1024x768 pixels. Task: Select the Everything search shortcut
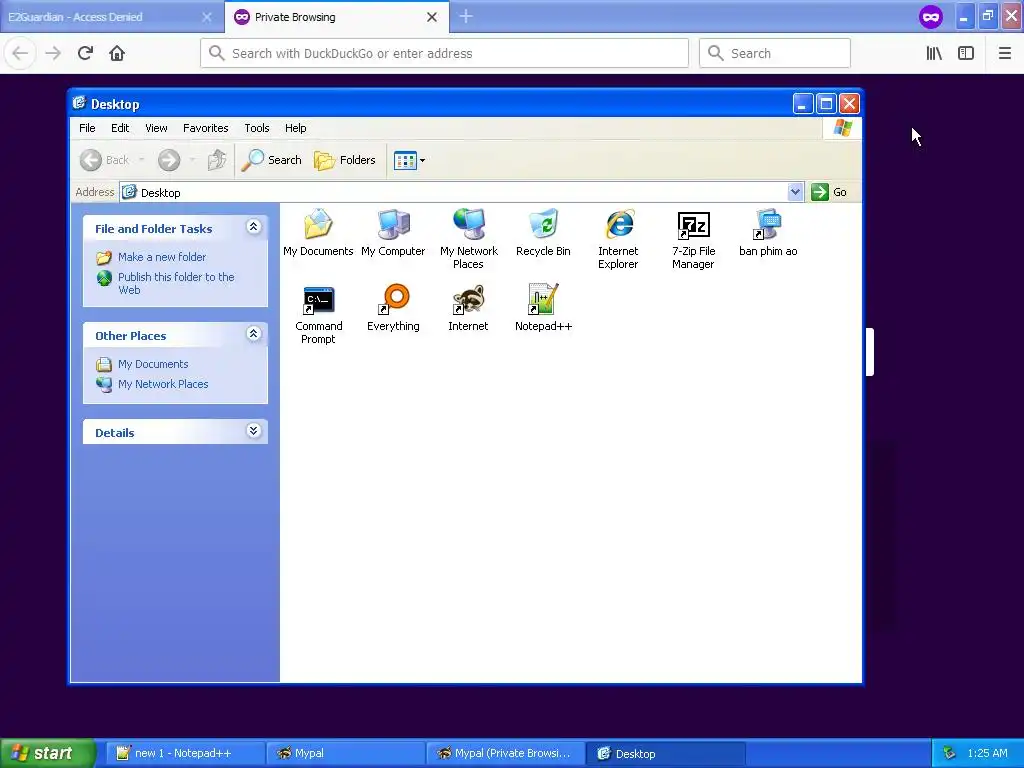pos(393,308)
